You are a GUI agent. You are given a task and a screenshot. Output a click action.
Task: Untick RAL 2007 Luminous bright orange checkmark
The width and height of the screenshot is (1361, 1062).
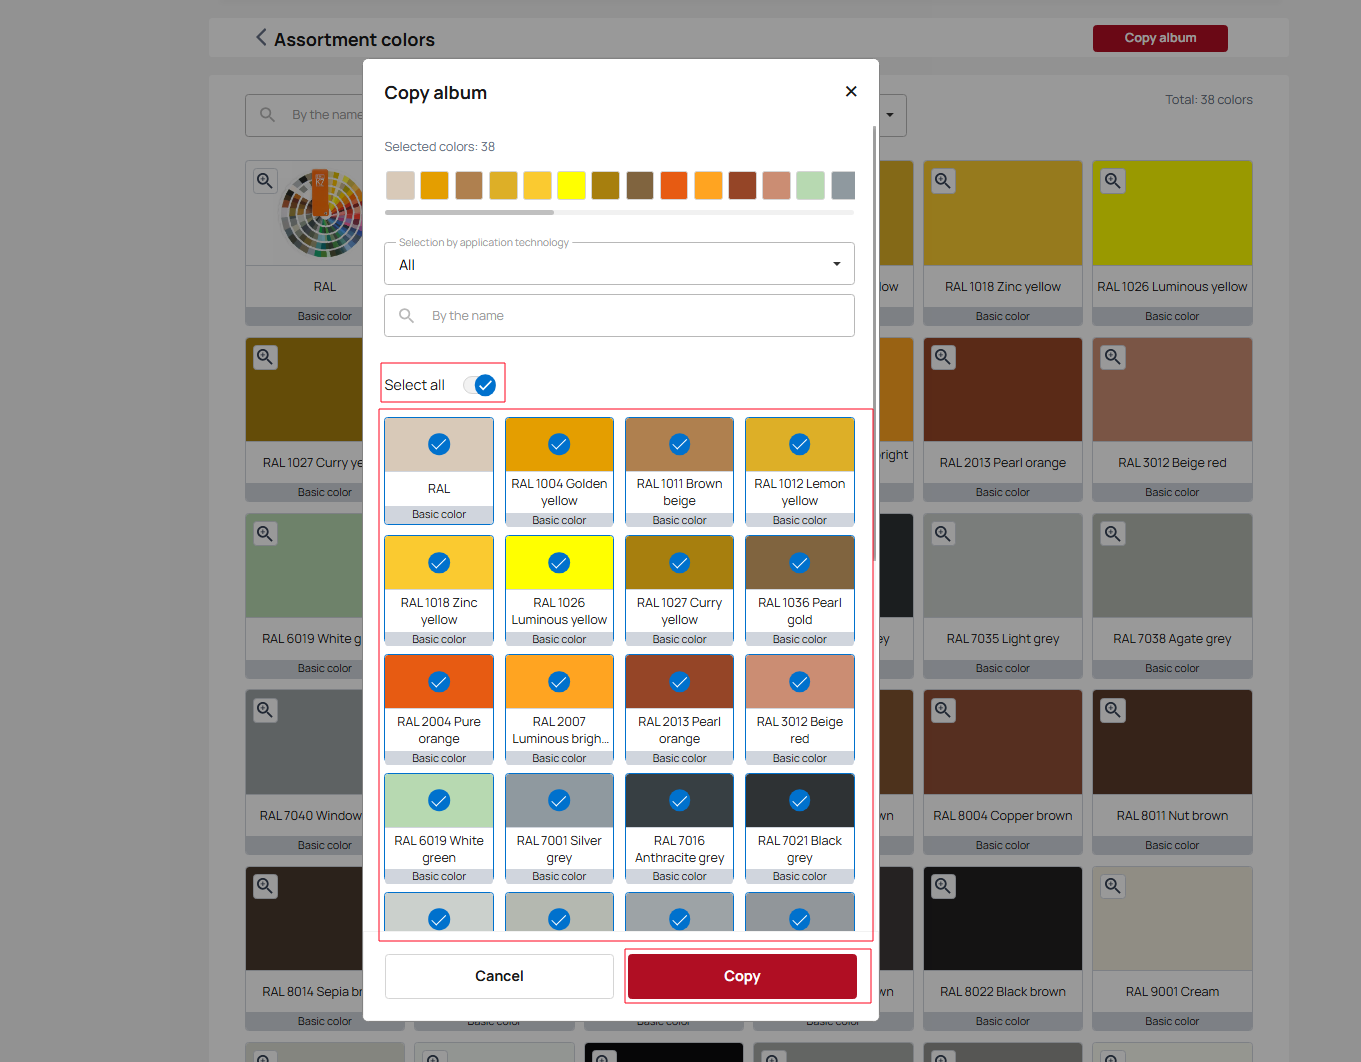point(559,682)
